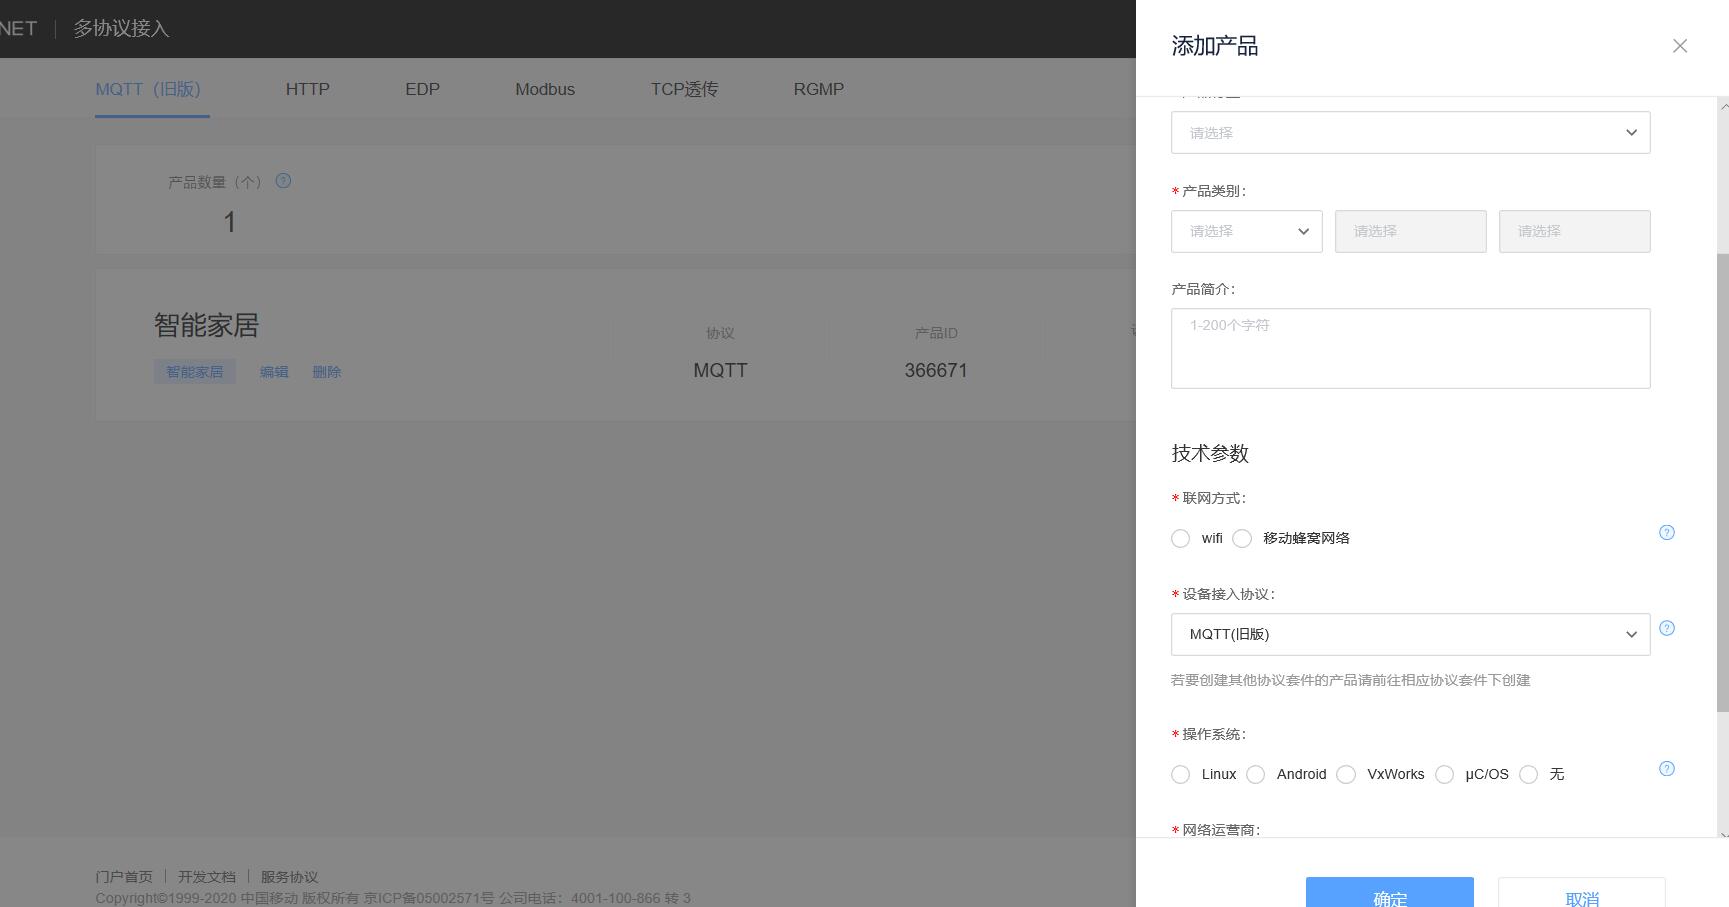Switch to the HTTP tab
The image size is (1729, 907).
pos(307,88)
